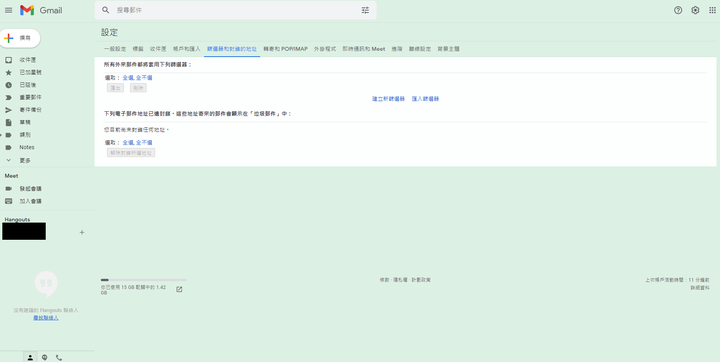Open the settings gear icon
The height and width of the screenshot is (362, 720).
695,10
